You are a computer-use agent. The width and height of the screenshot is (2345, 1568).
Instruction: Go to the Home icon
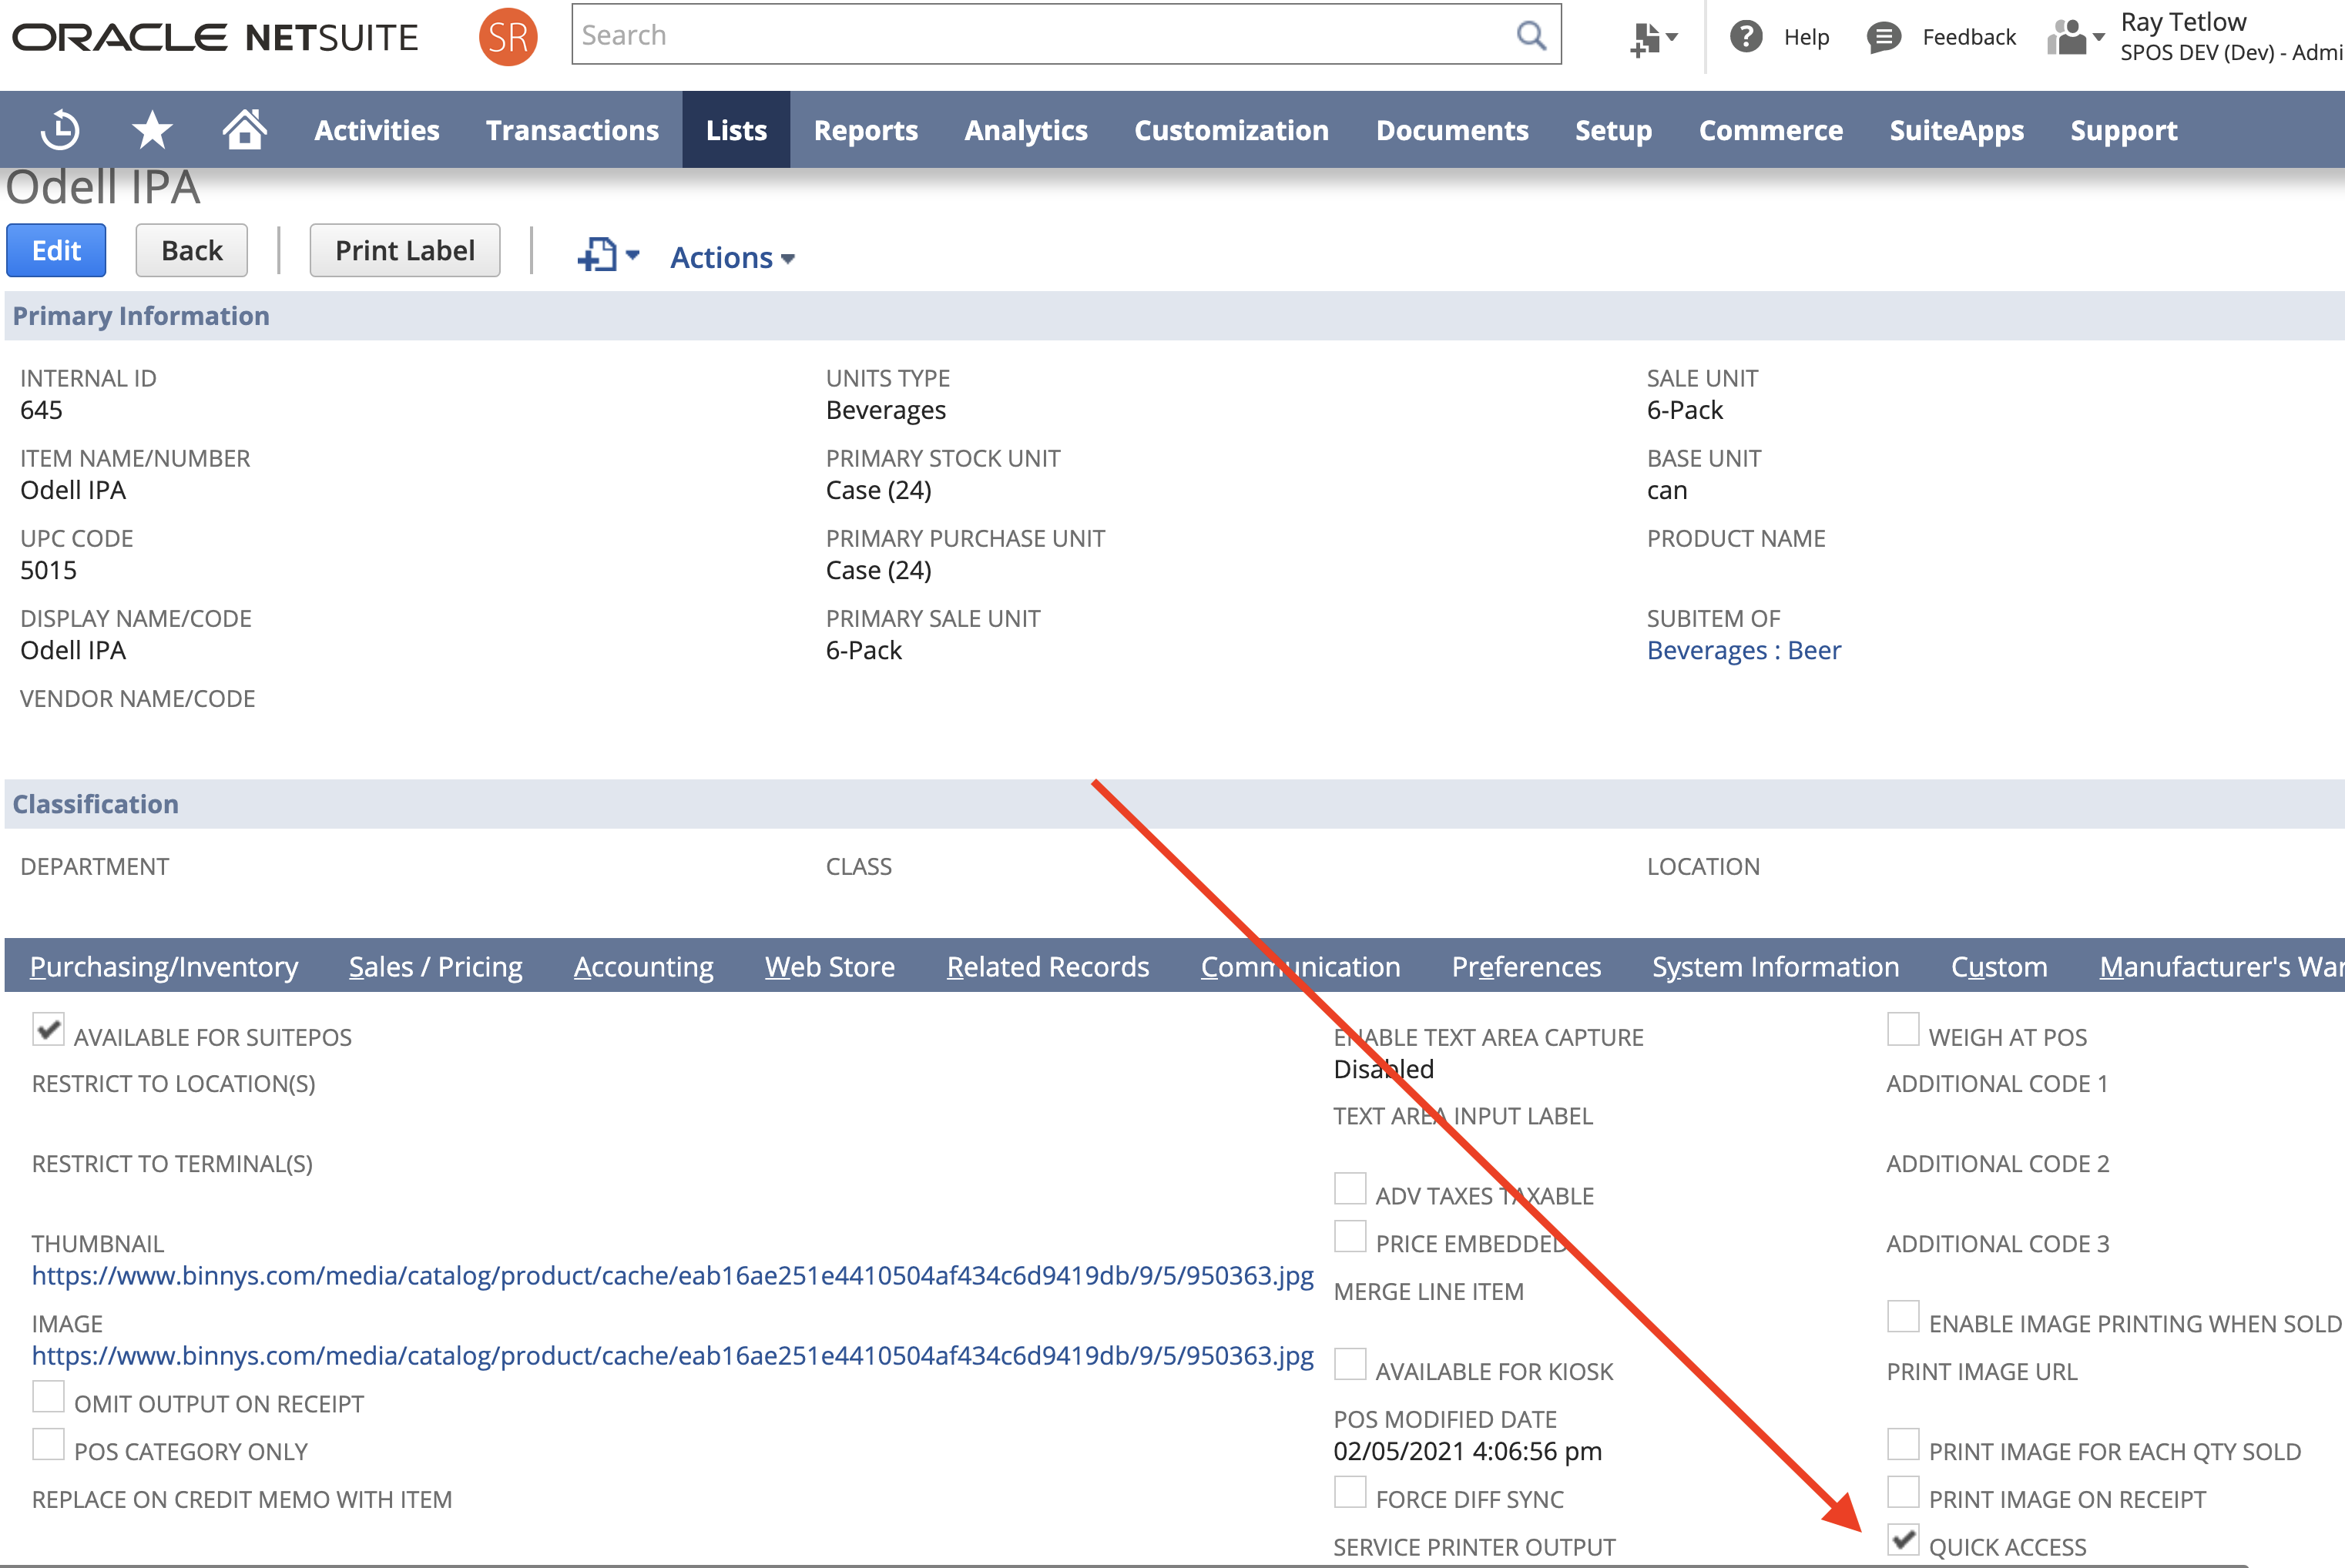(x=244, y=130)
